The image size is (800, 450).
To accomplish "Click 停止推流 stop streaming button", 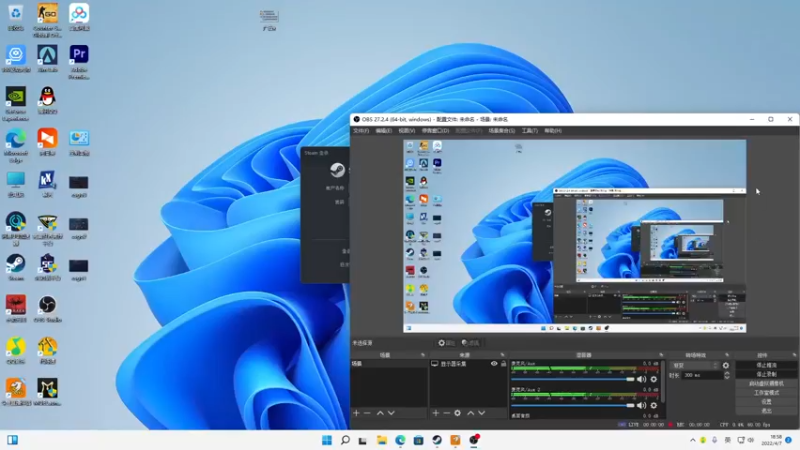I will pos(766,365).
